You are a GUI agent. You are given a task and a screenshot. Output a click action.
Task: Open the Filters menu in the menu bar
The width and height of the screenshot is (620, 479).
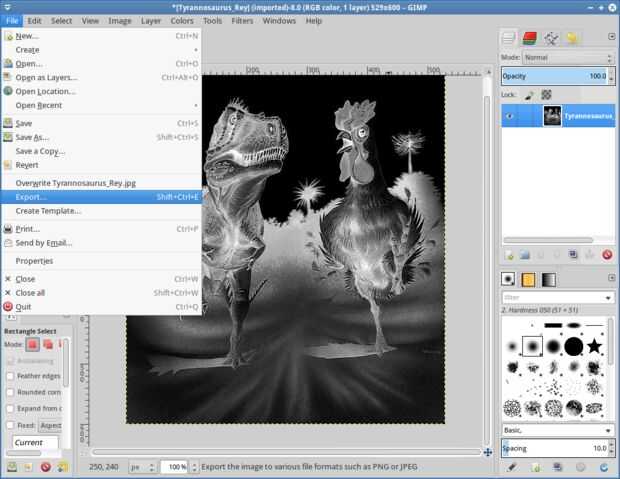242,21
